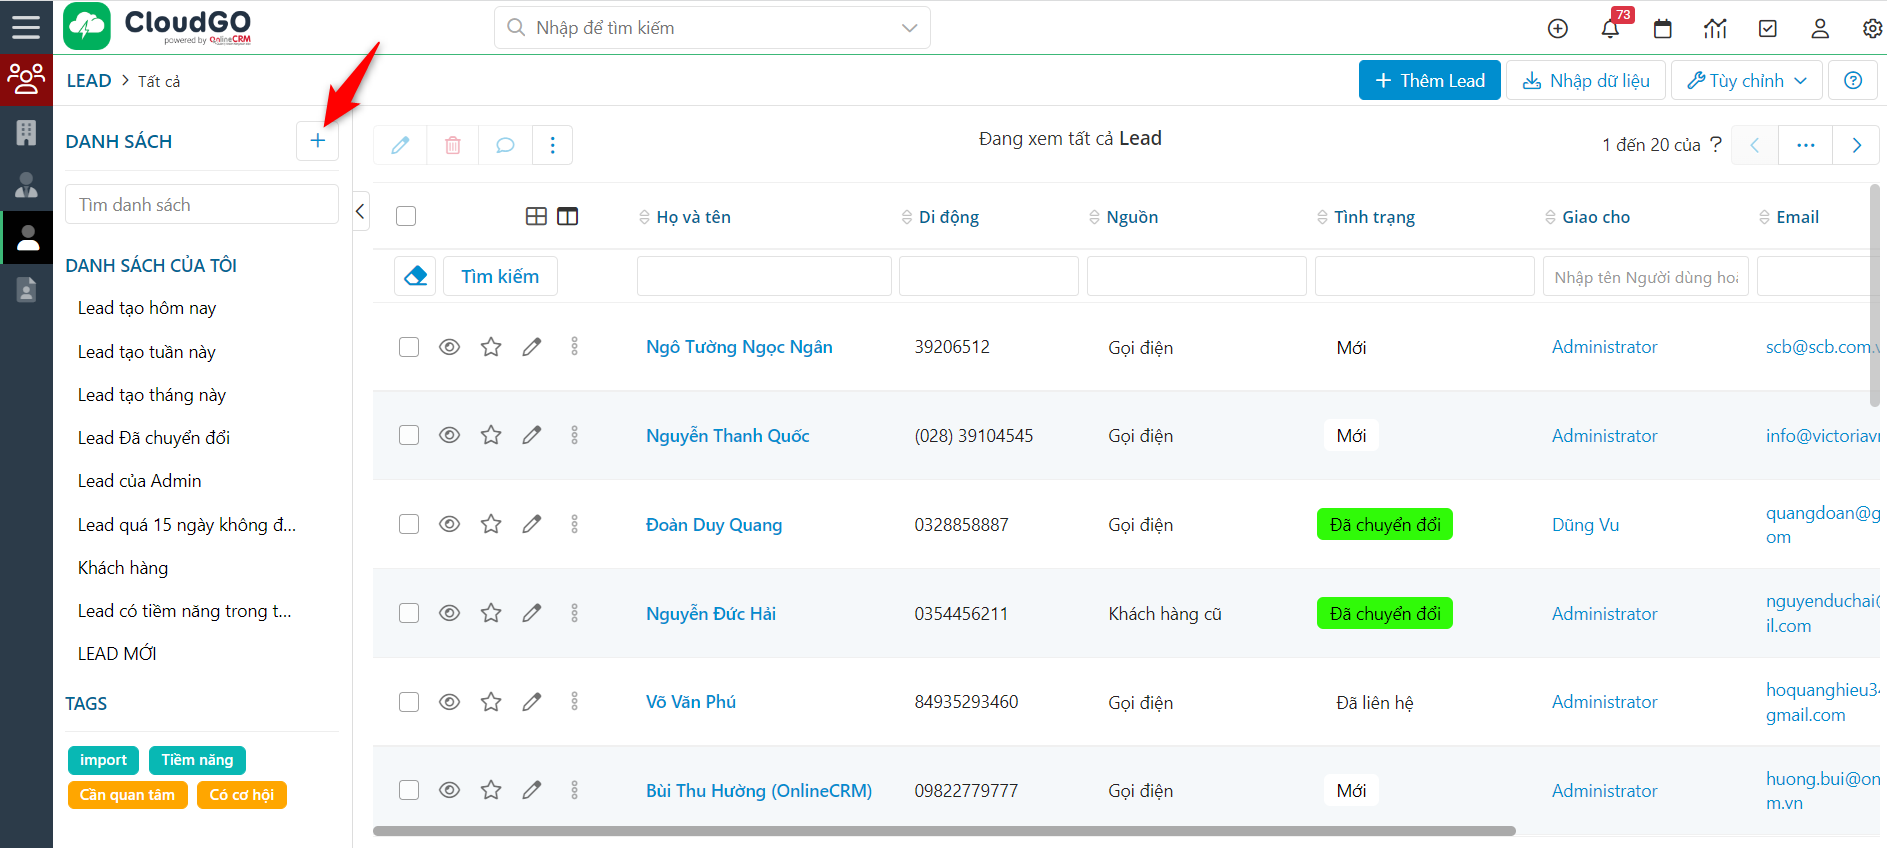Check the box for Nguyễn Thanh Quốc row
This screenshot has height=848, width=1887.
click(409, 435)
